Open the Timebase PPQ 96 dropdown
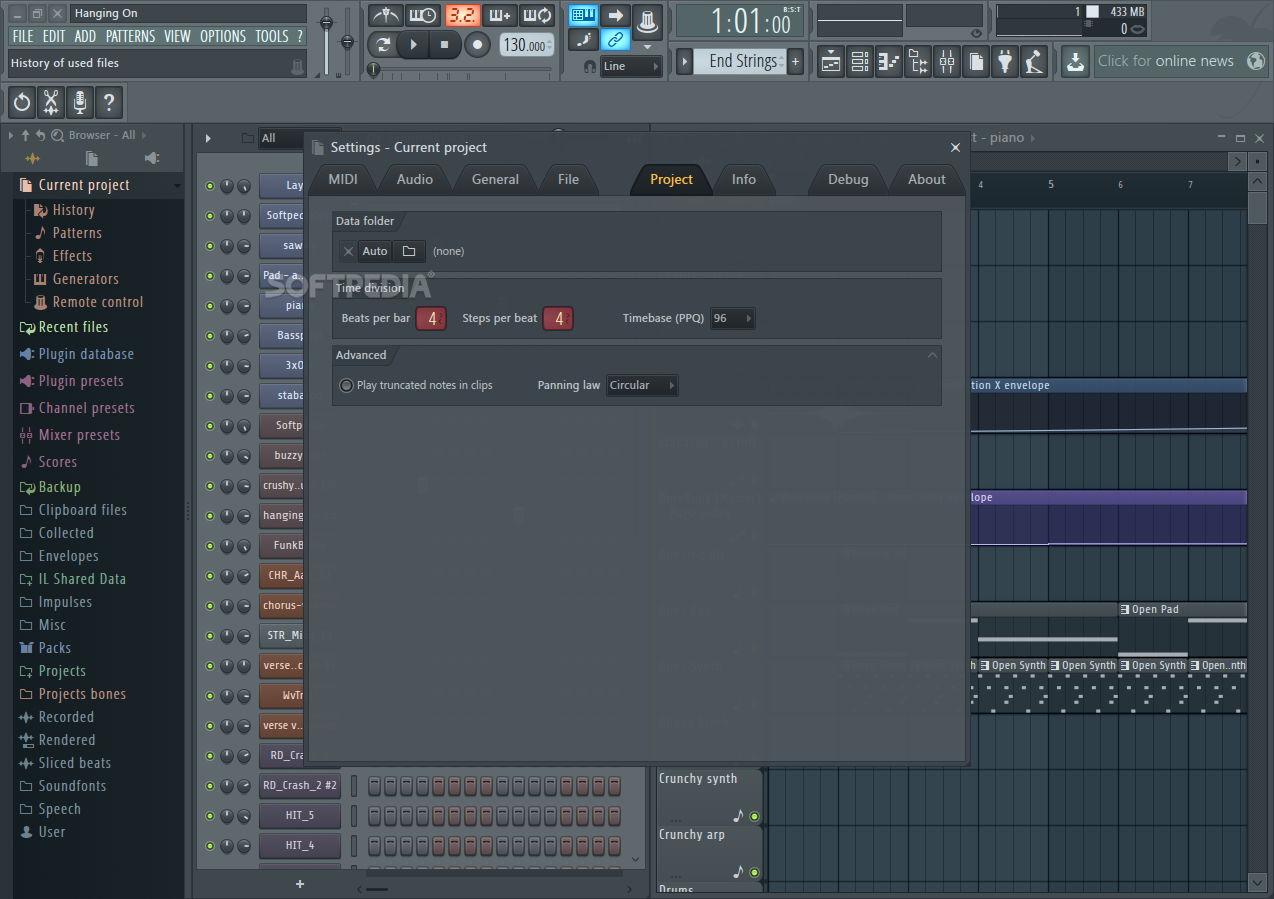 coord(732,318)
